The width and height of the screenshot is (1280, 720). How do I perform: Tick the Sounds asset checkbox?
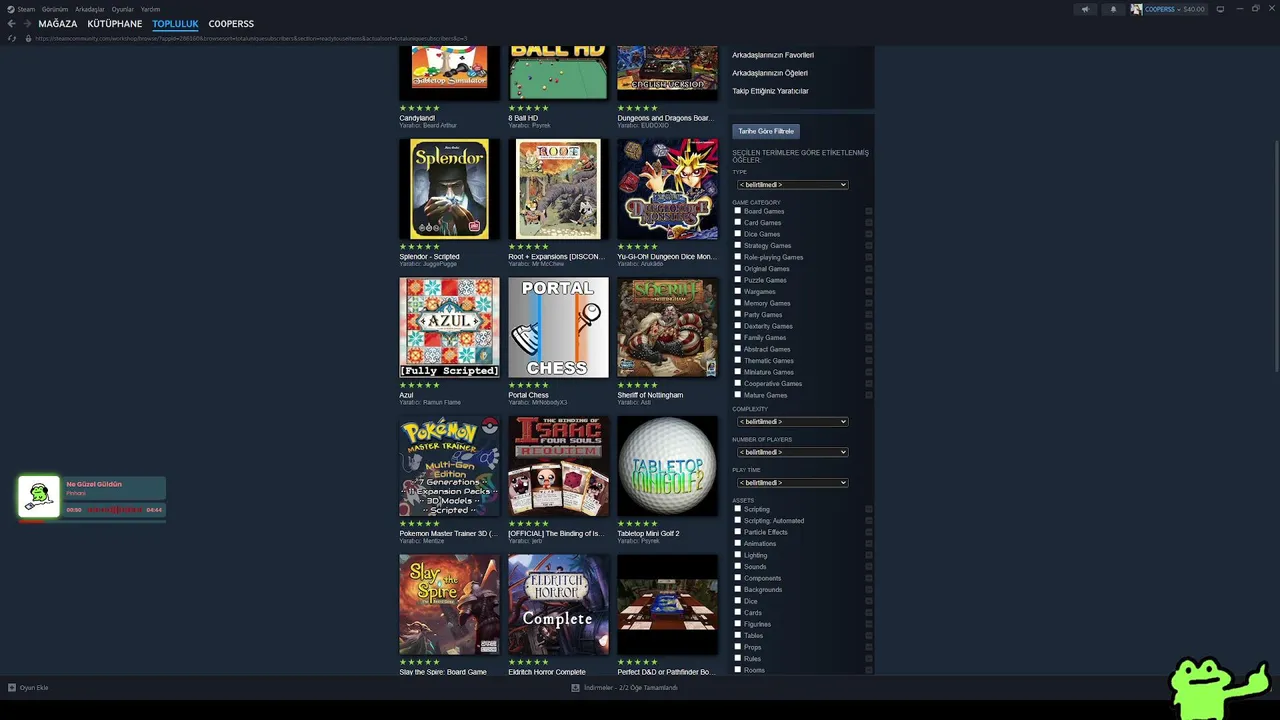(738, 567)
